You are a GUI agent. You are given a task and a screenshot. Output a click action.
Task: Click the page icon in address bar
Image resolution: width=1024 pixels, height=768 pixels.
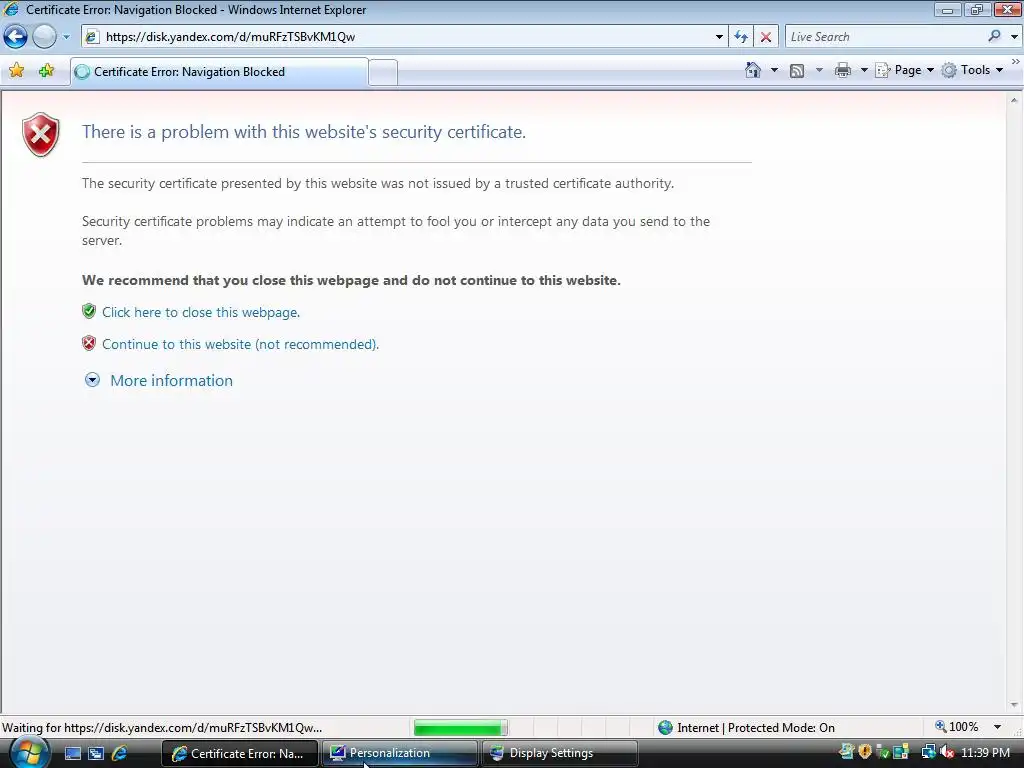click(x=93, y=37)
